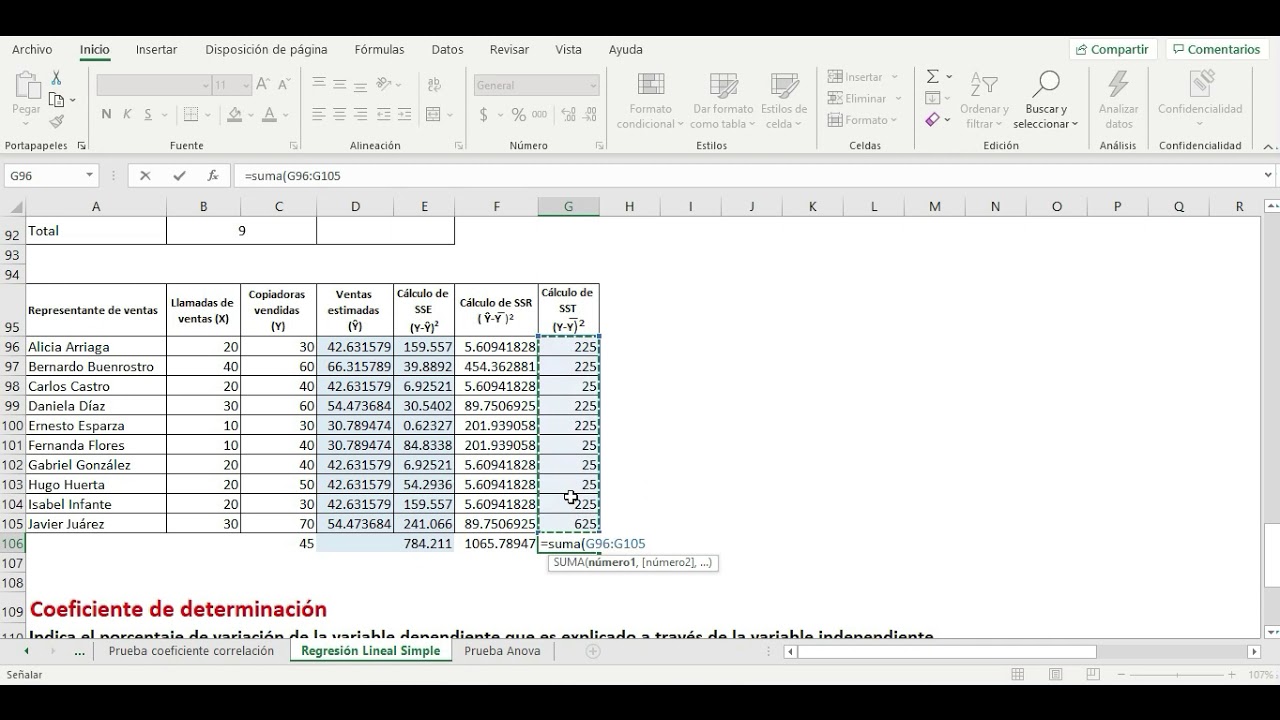Viewport: 1280px width, 720px height.
Task: Toggle Wrap Text in the Alineación group
Action: pyautogui.click(x=433, y=85)
